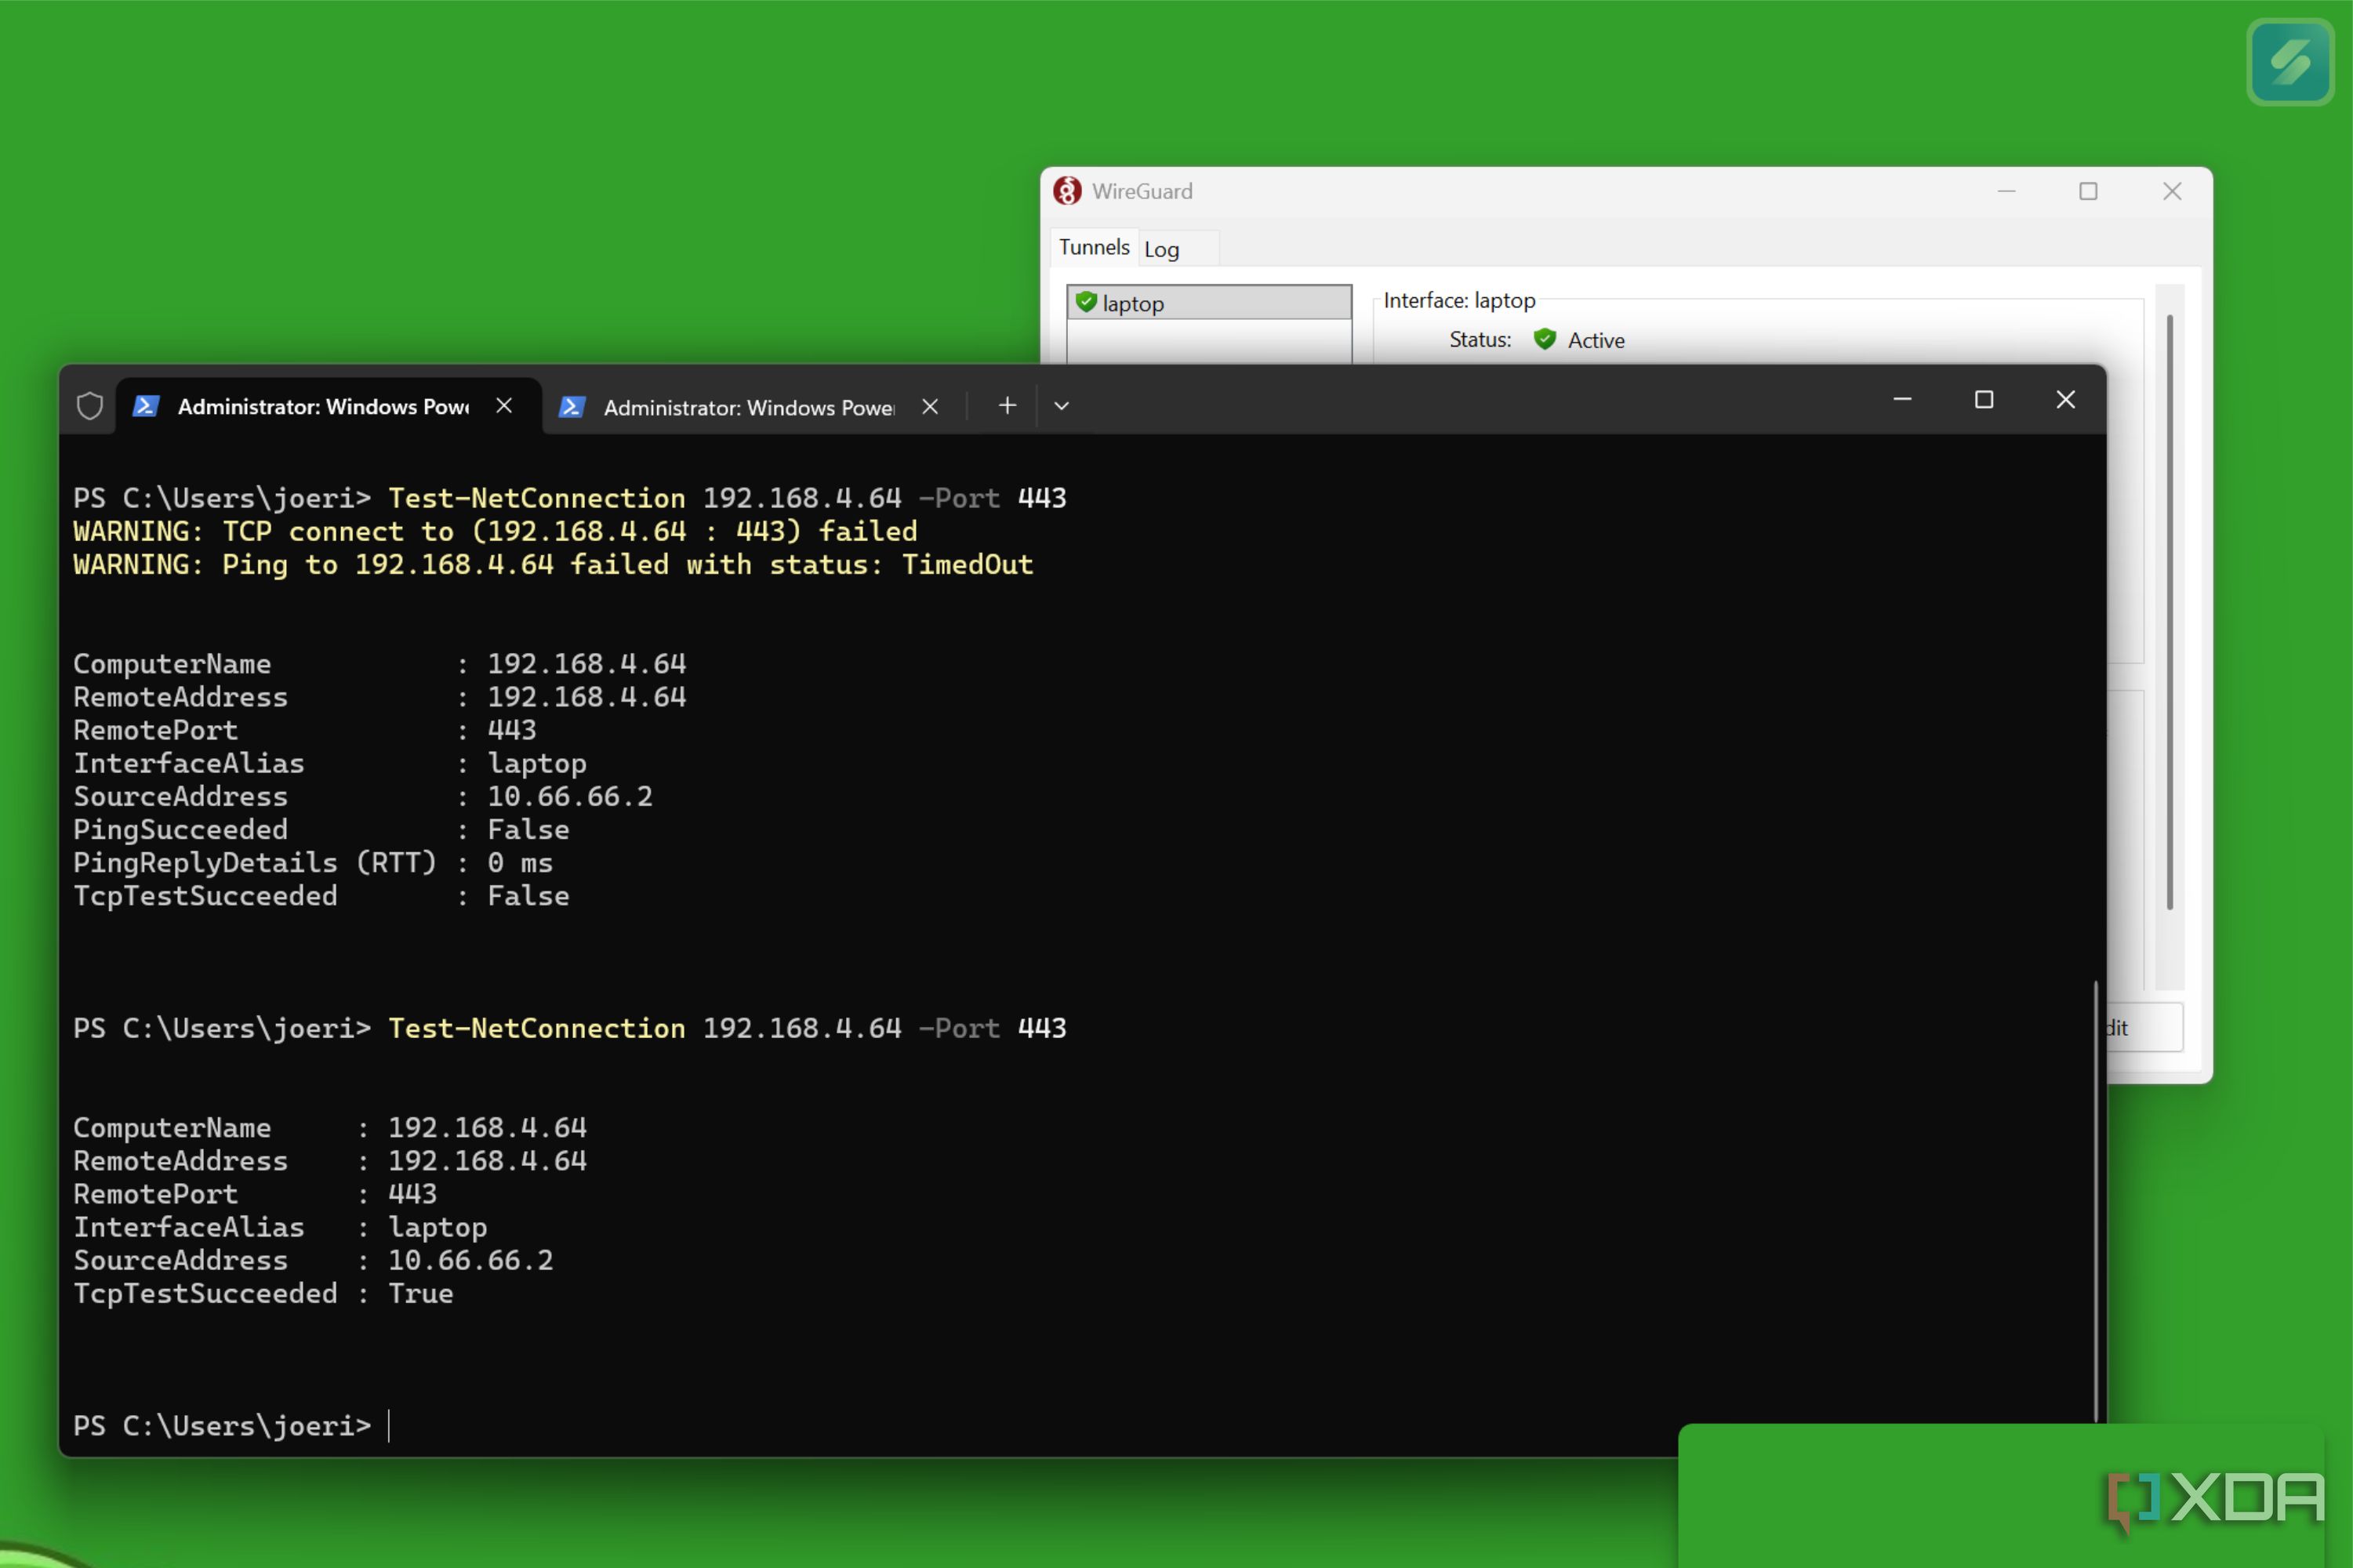This screenshot has width=2353, height=1568.
Task: Close the second Administrator PowerShell tab
Action: (x=930, y=406)
